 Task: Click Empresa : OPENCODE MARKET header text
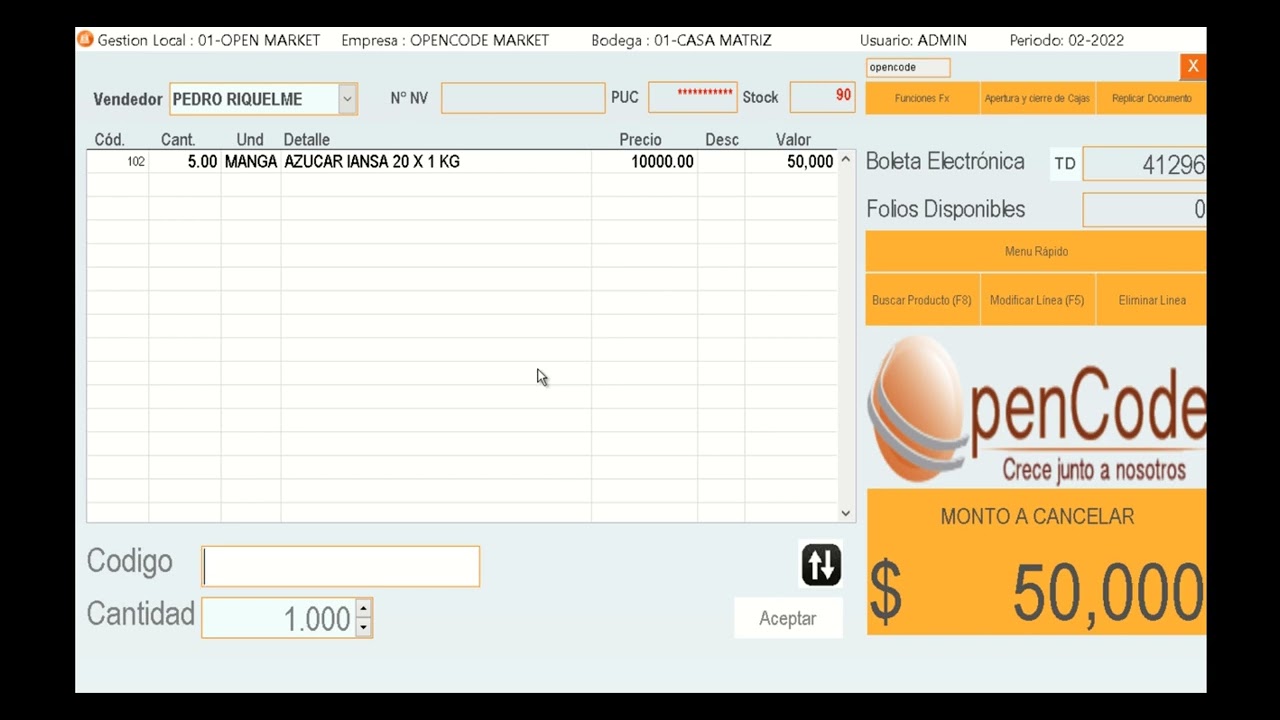click(445, 40)
